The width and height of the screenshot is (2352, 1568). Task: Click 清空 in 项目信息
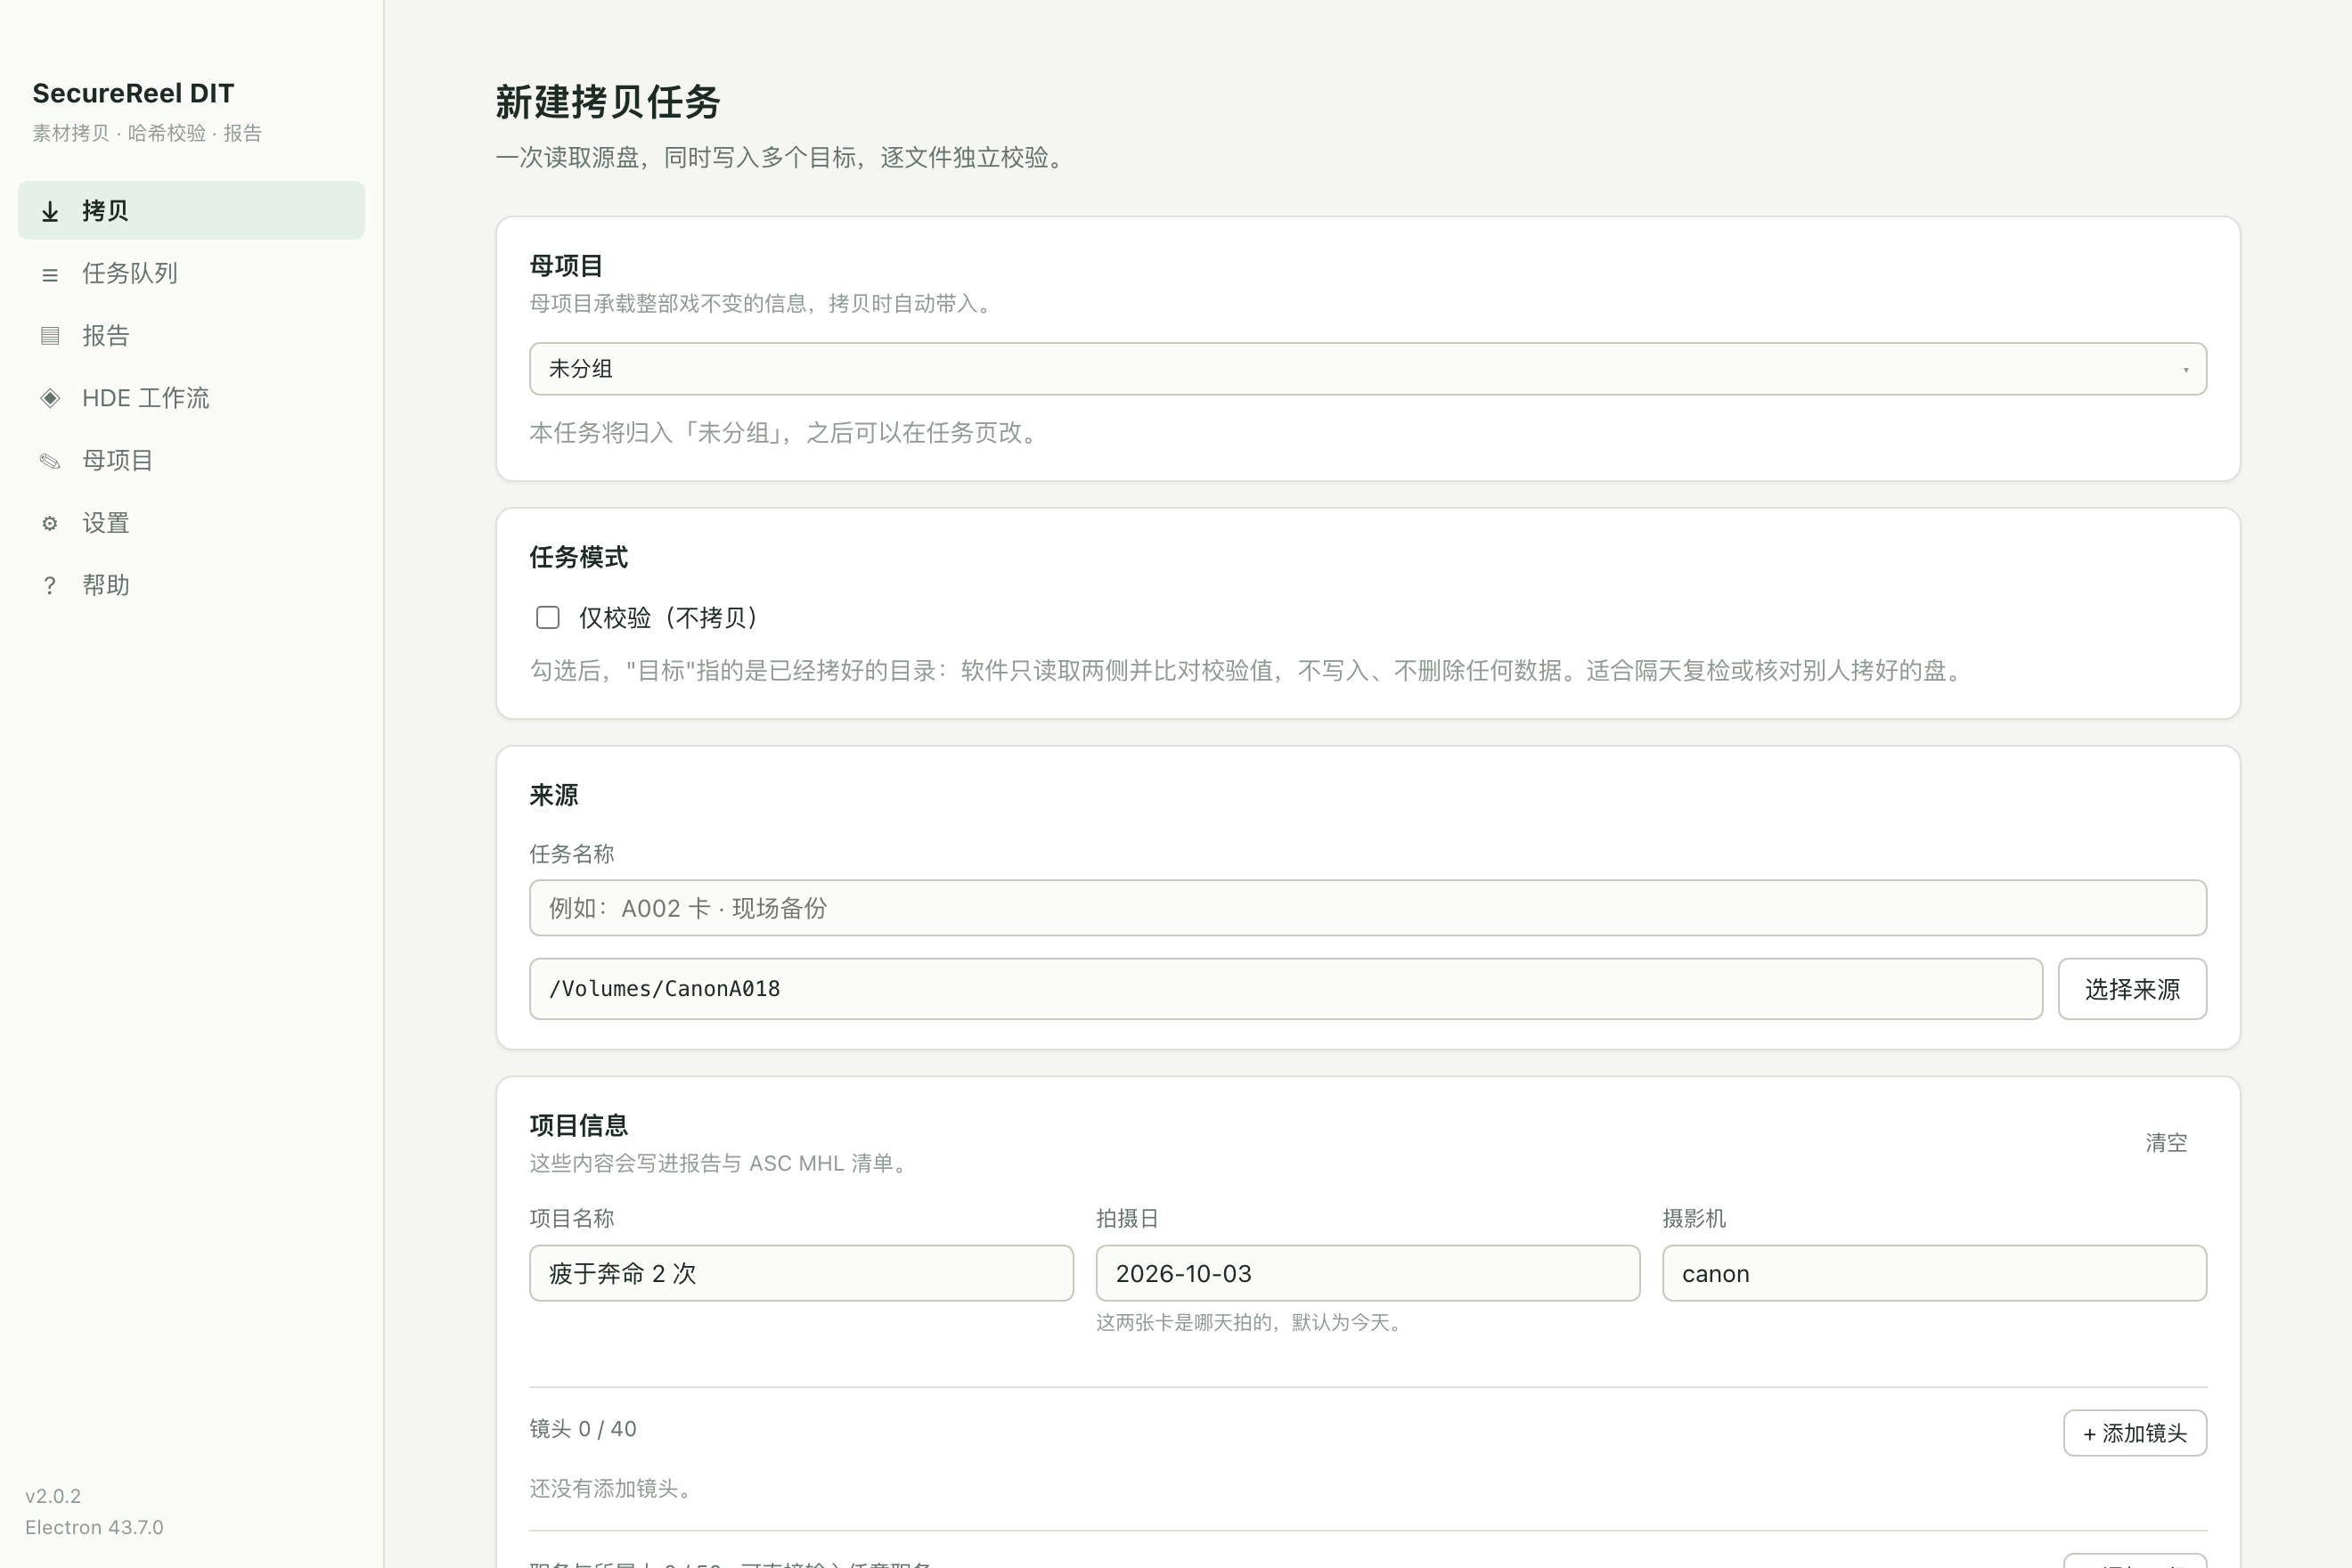click(x=2166, y=1142)
